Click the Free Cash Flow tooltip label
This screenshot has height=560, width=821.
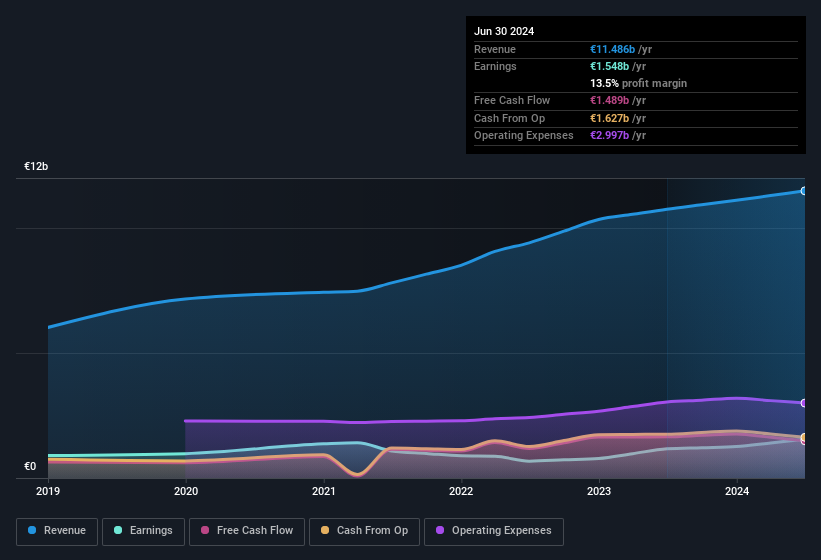click(x=512, y=100)
